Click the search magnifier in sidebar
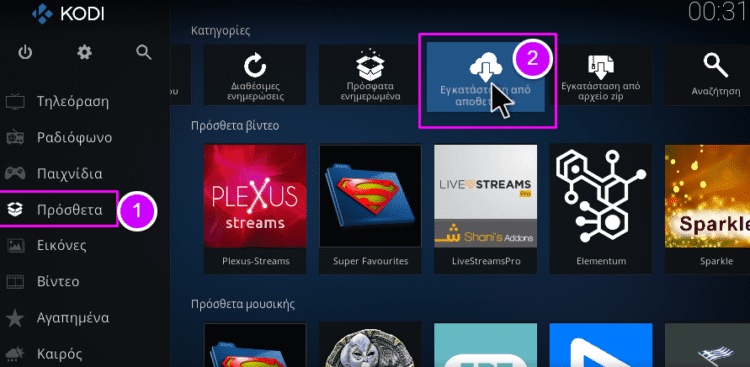Image resolution: width=750 pixels, height=367 pixels. (144, 52)
